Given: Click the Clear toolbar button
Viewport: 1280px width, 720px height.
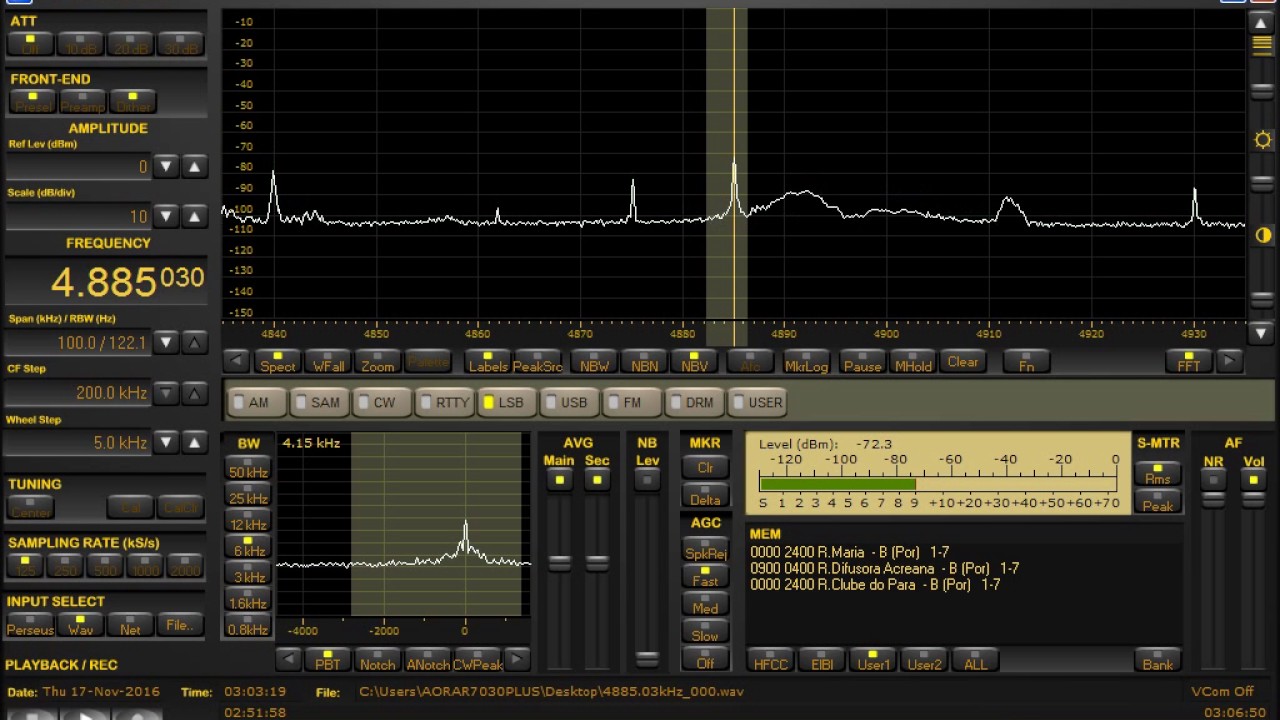Looking at the screenshot, I should click(962, 362).
